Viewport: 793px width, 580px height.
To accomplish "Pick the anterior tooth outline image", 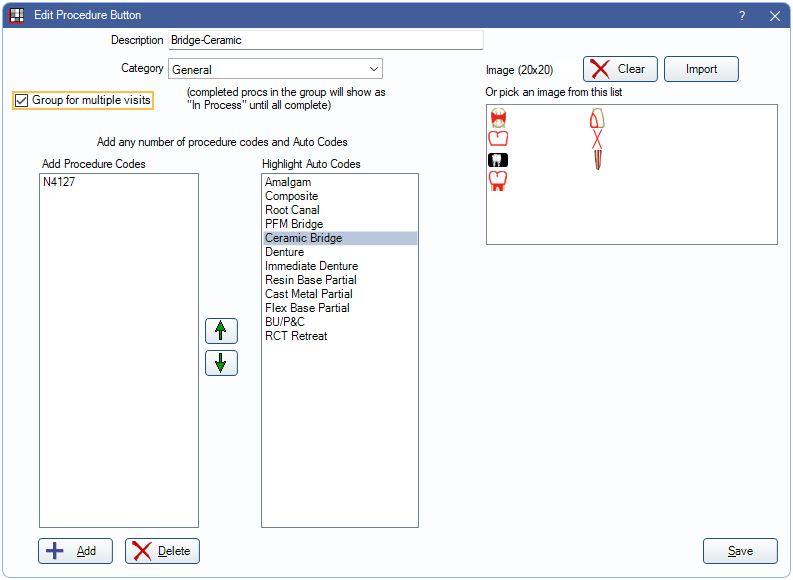I will pos(598,119).
